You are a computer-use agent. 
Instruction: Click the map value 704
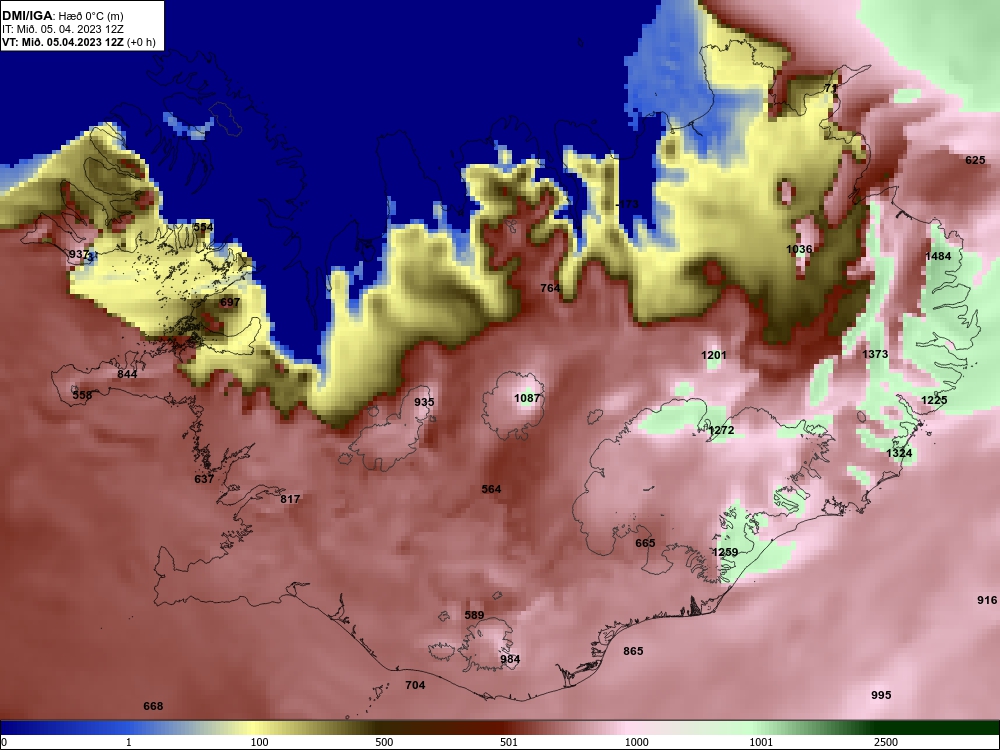tap(415, 686)
